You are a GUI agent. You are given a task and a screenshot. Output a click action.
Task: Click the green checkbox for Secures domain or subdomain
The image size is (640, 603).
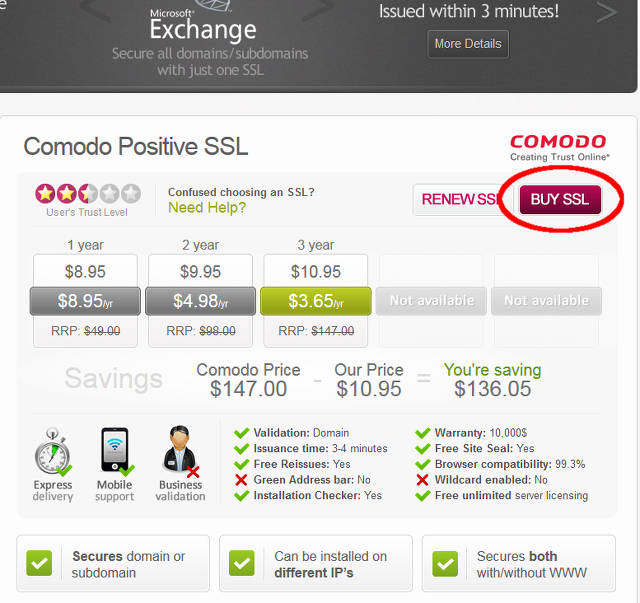point(39,563)
